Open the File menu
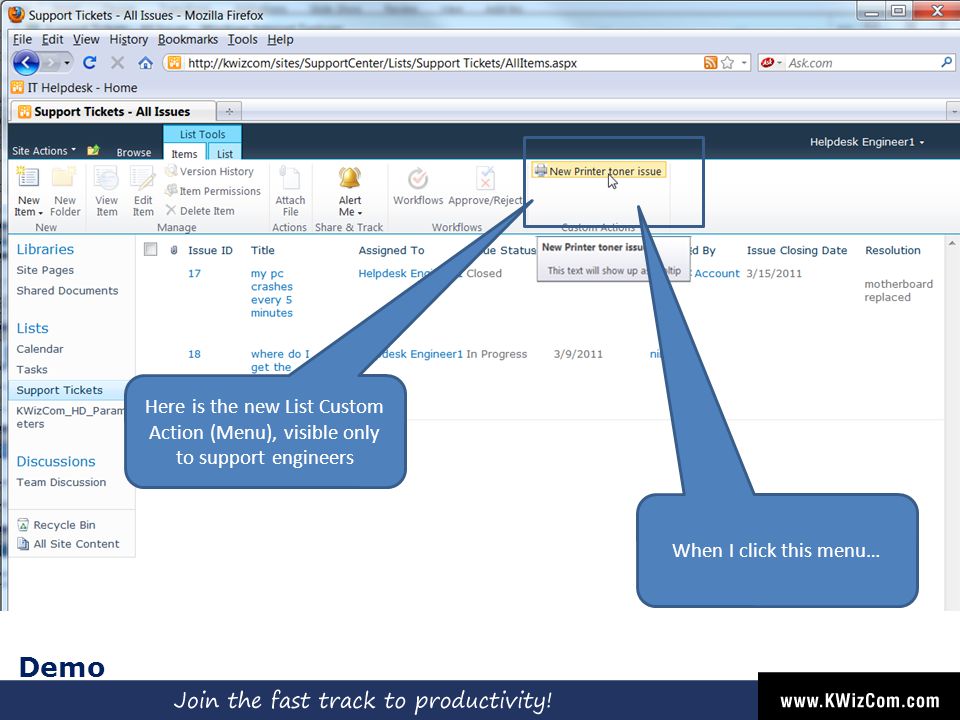This screenshot has height=720, width=960. click(x=22, y=39)
